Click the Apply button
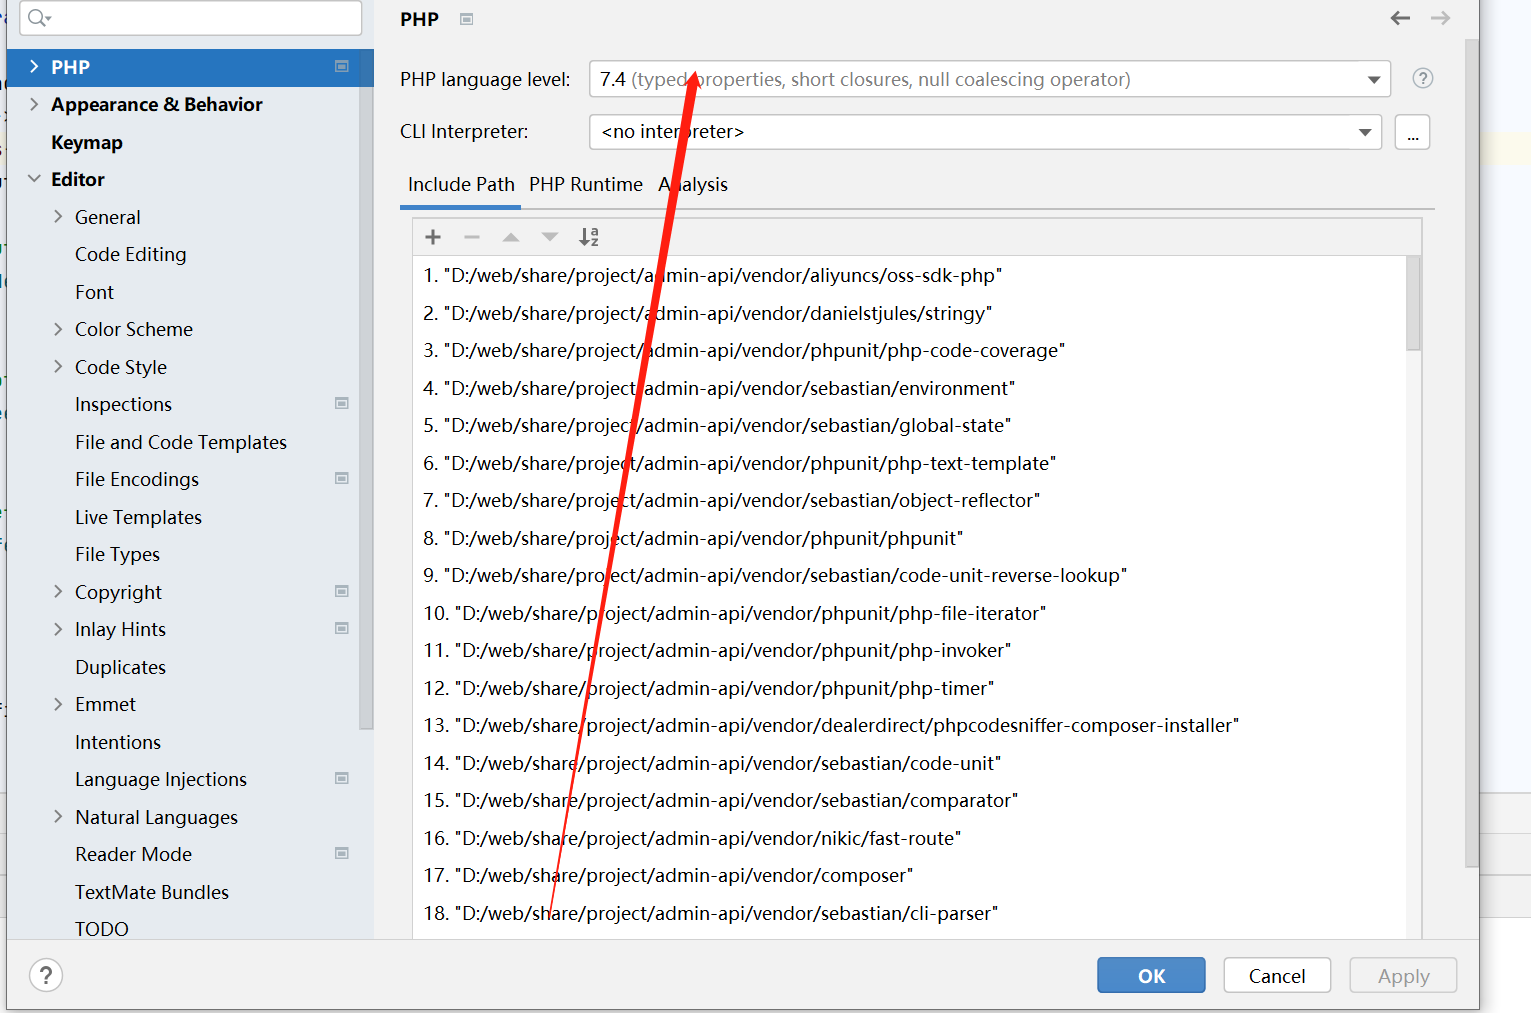Viewport: 1531px width, 1013px height. [1403, 976]
